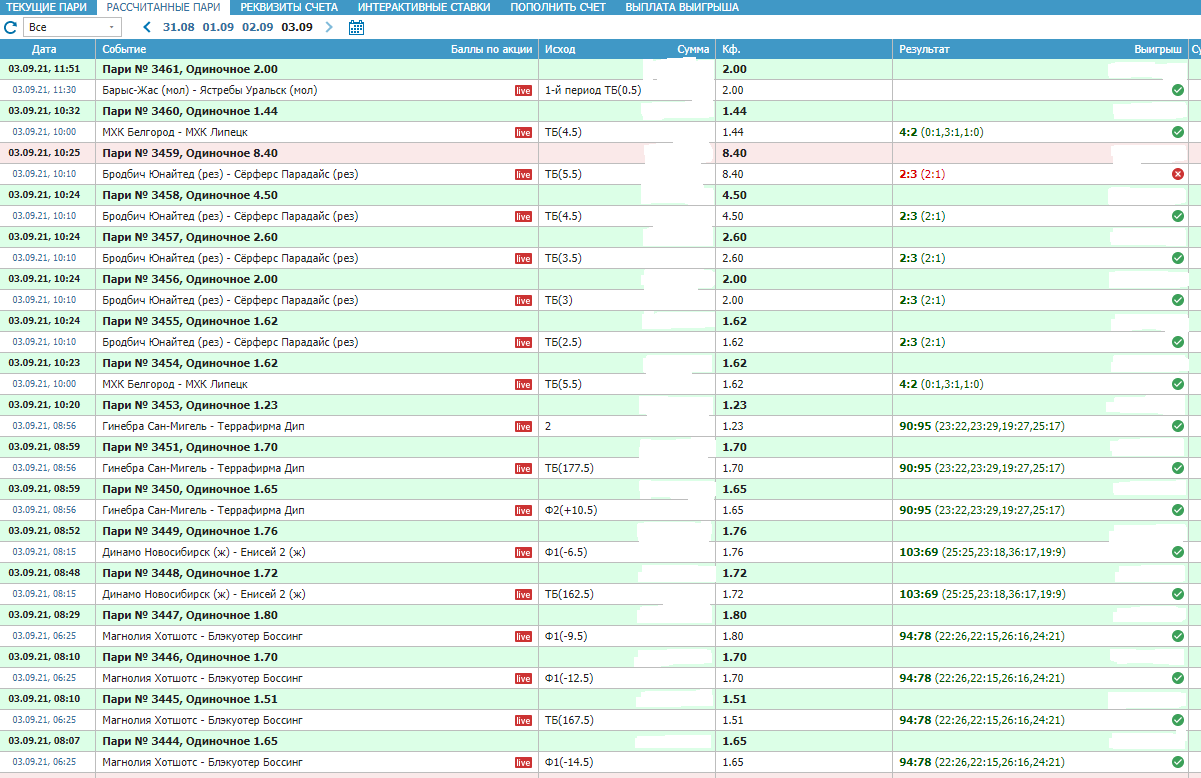Open the 'Все' filter dropdown
Screen dimensions: 1201x778
(73, 27)
